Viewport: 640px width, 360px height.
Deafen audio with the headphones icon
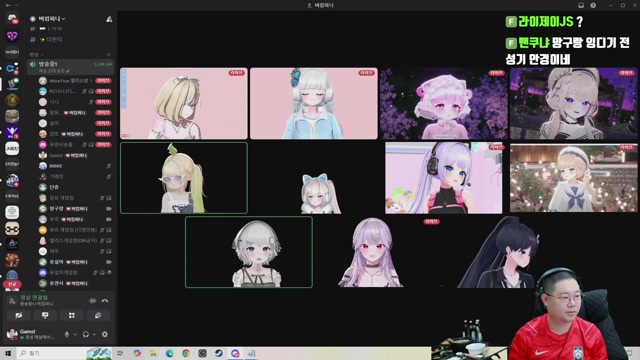[85, 334]
